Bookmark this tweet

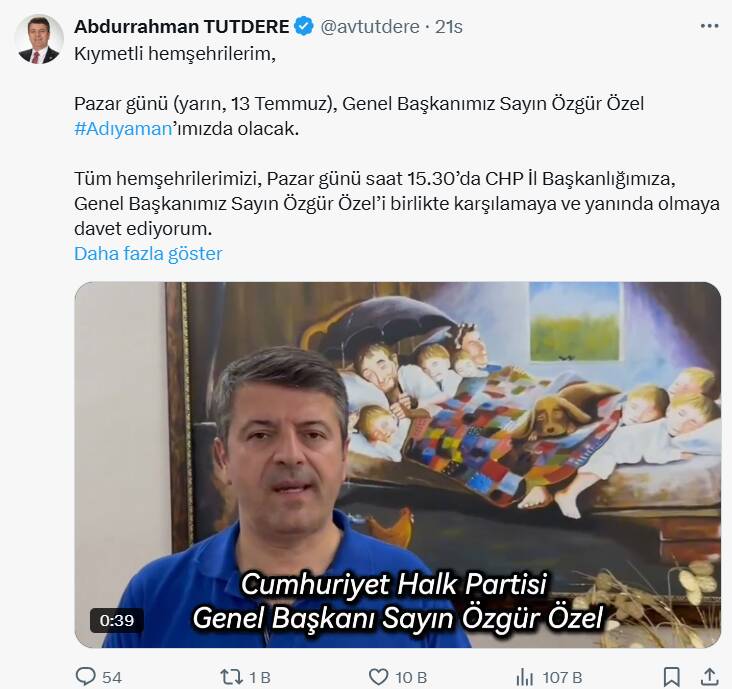tap(671, 676)
